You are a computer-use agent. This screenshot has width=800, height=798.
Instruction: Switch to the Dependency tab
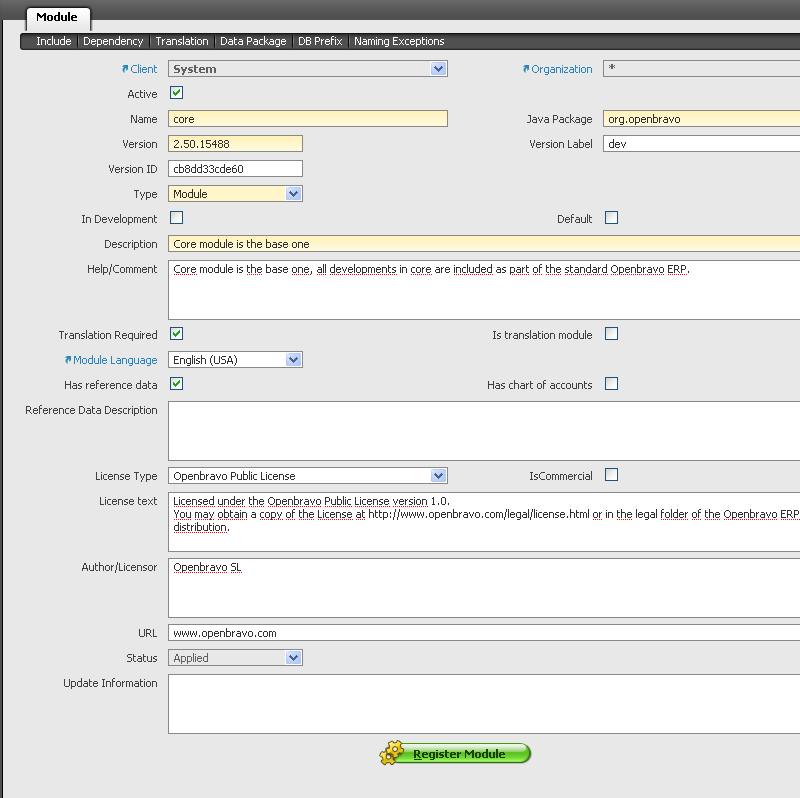coord(113,41)
